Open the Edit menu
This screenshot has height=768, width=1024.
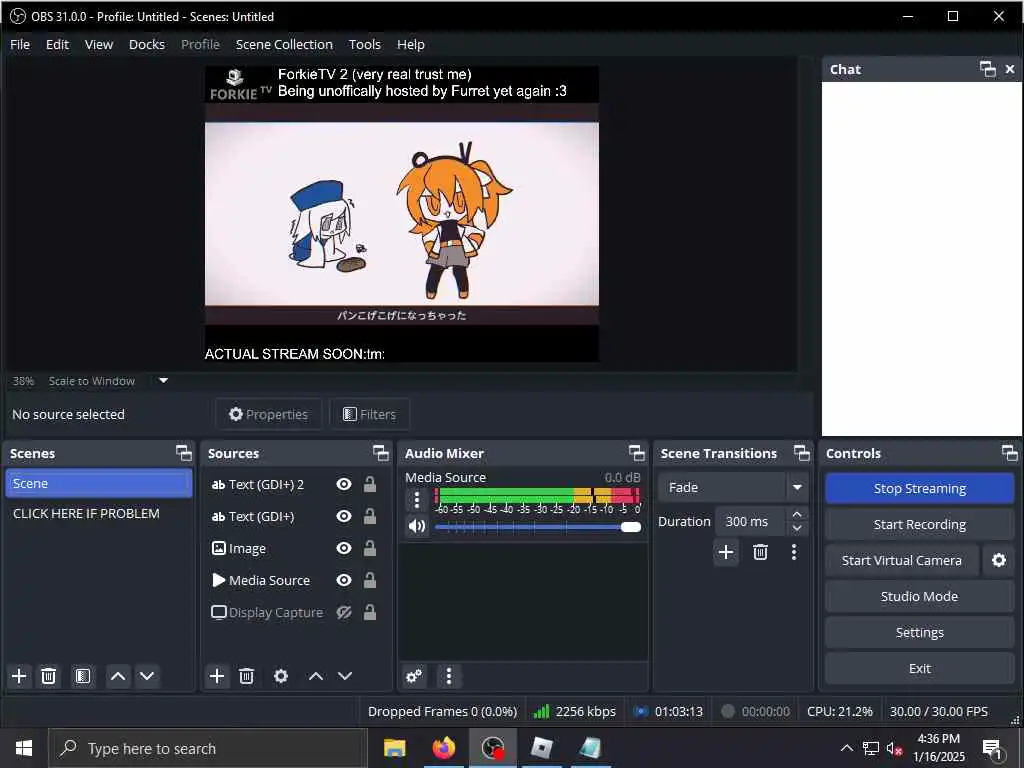(x=57, y=44)
